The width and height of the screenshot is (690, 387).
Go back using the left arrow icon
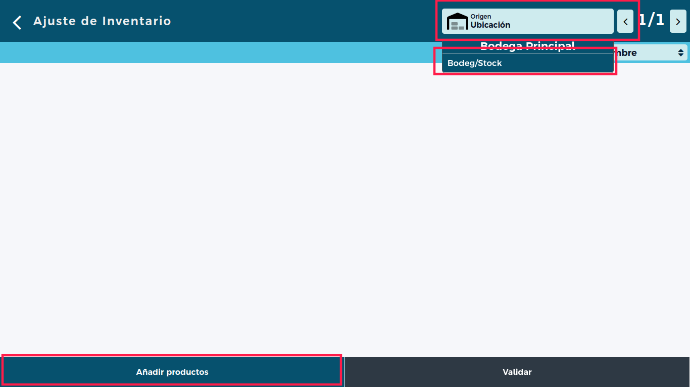point(17,22)
